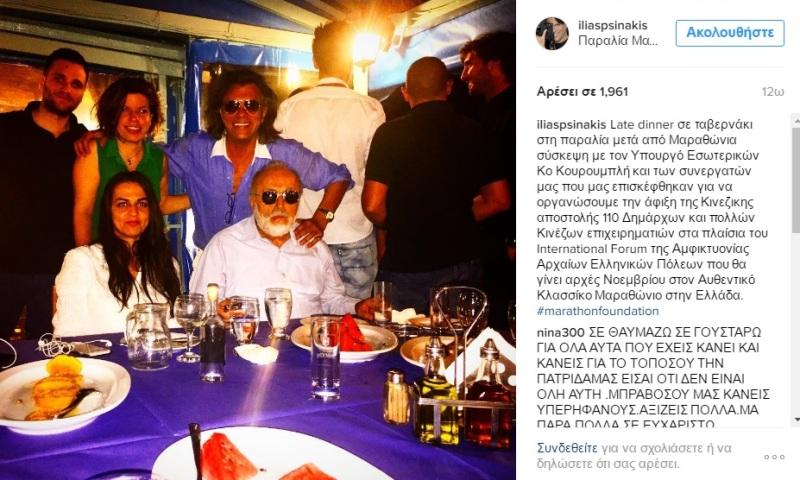This screenshot has height=480, width=800.
Task: Click the scrollbar track below the thumb
Action: point(796,324)
